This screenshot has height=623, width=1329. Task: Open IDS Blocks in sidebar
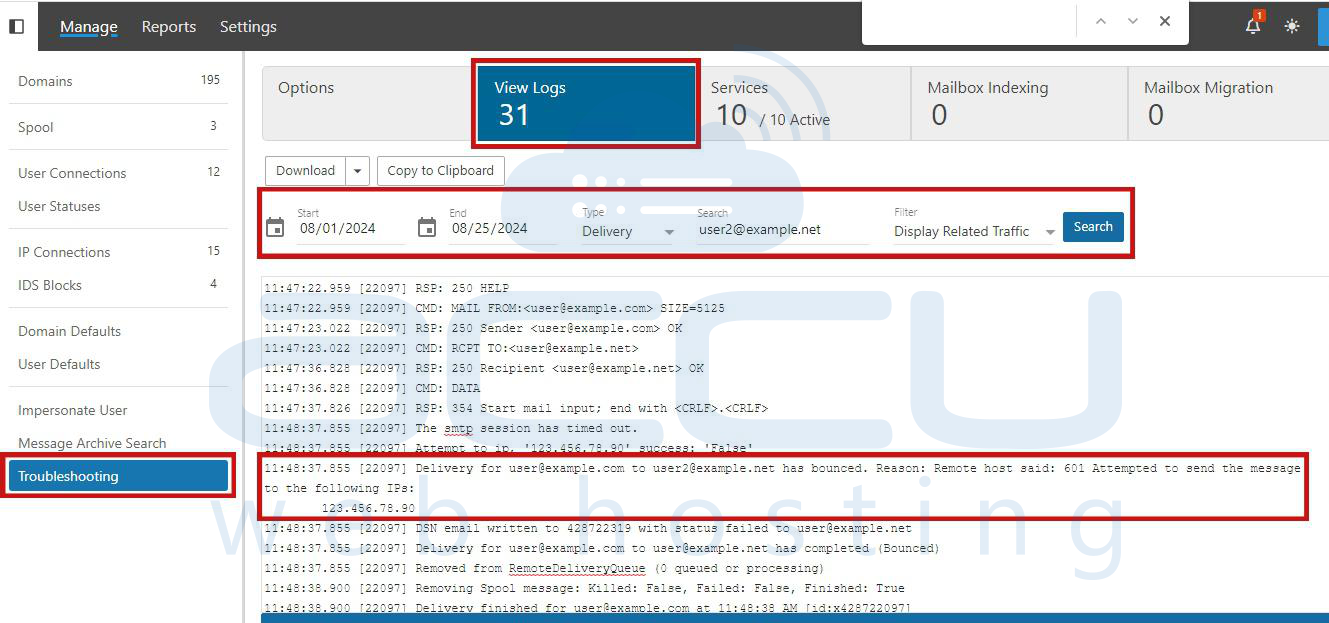pos(50,285)
